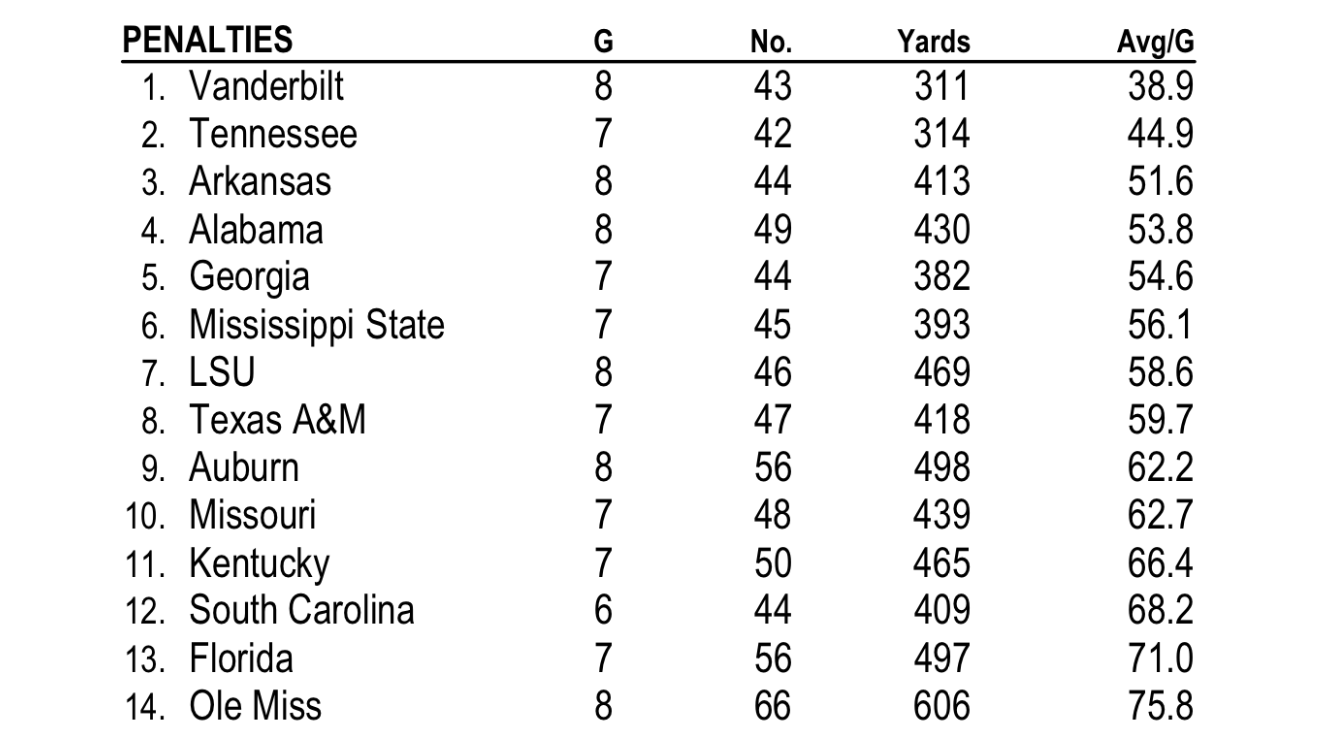Click the Missouri team name
This screenshot has width=1334, height=750.
click(253, 516)
